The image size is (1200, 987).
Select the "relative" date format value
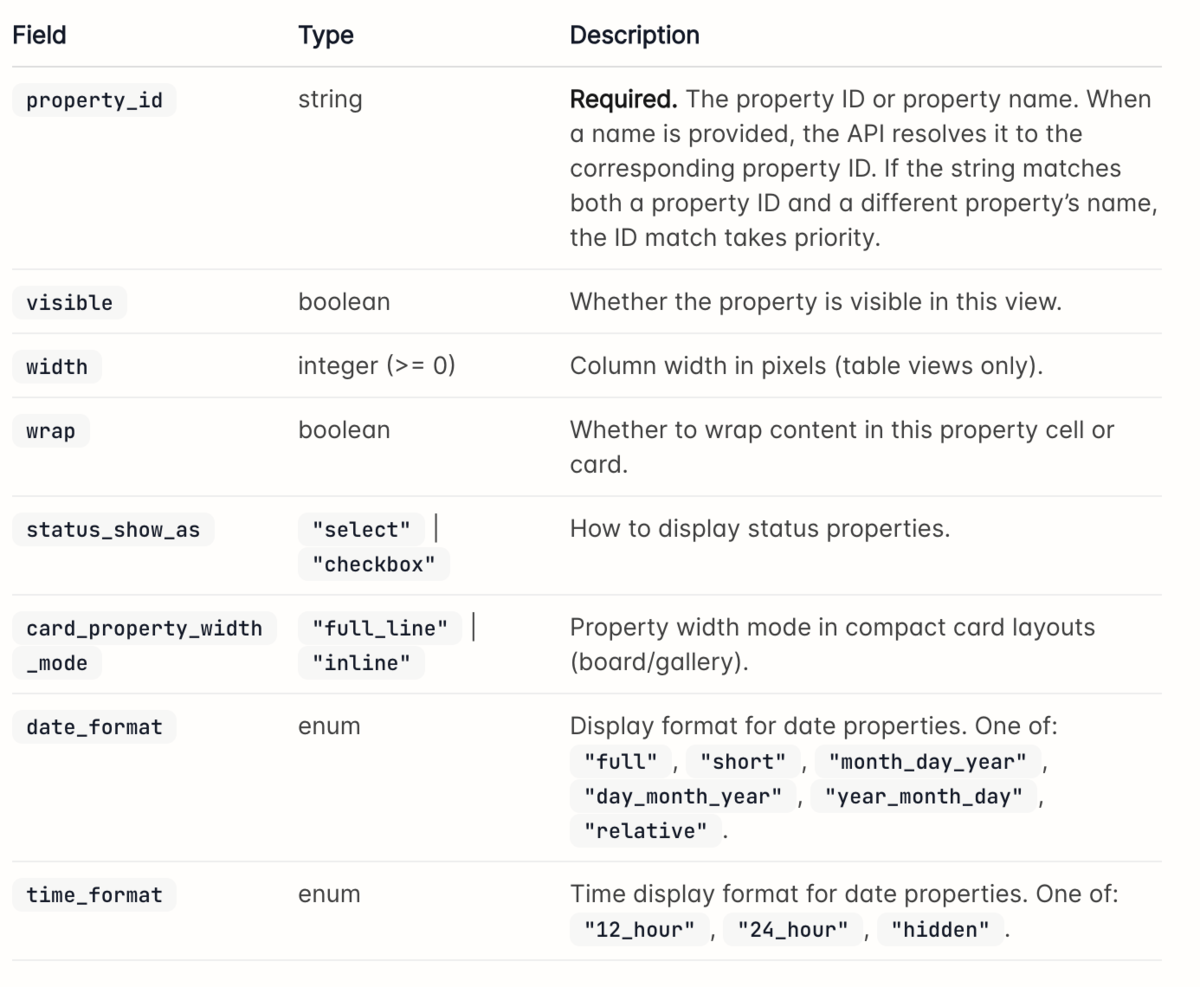pyautogui.click(x=645, y=831)
